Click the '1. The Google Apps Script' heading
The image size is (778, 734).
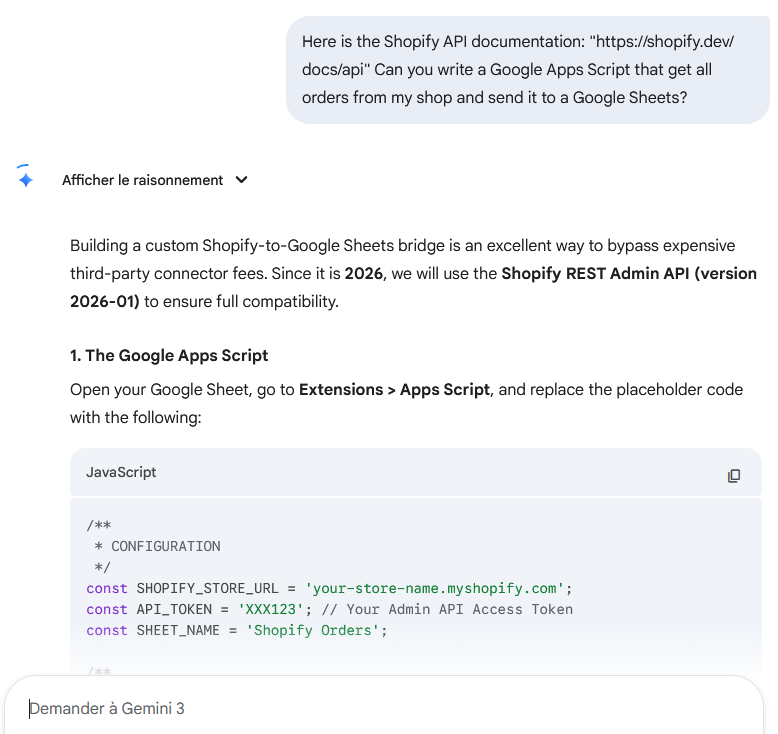point(169,355)
